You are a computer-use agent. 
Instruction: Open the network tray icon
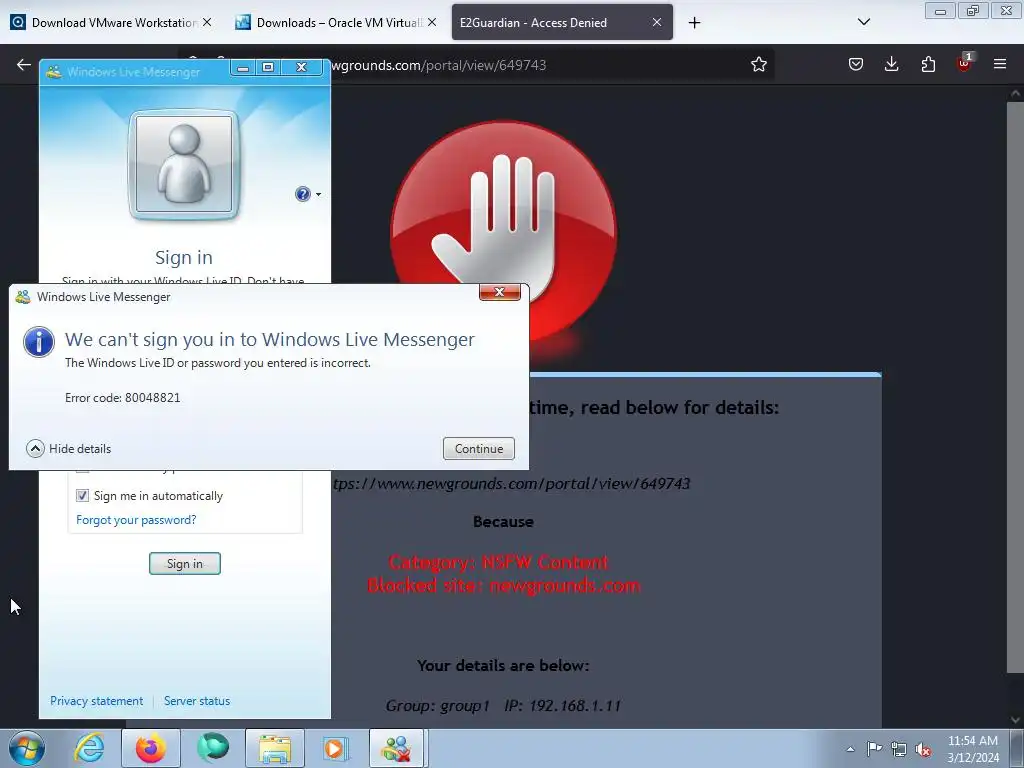pos(899,749)
